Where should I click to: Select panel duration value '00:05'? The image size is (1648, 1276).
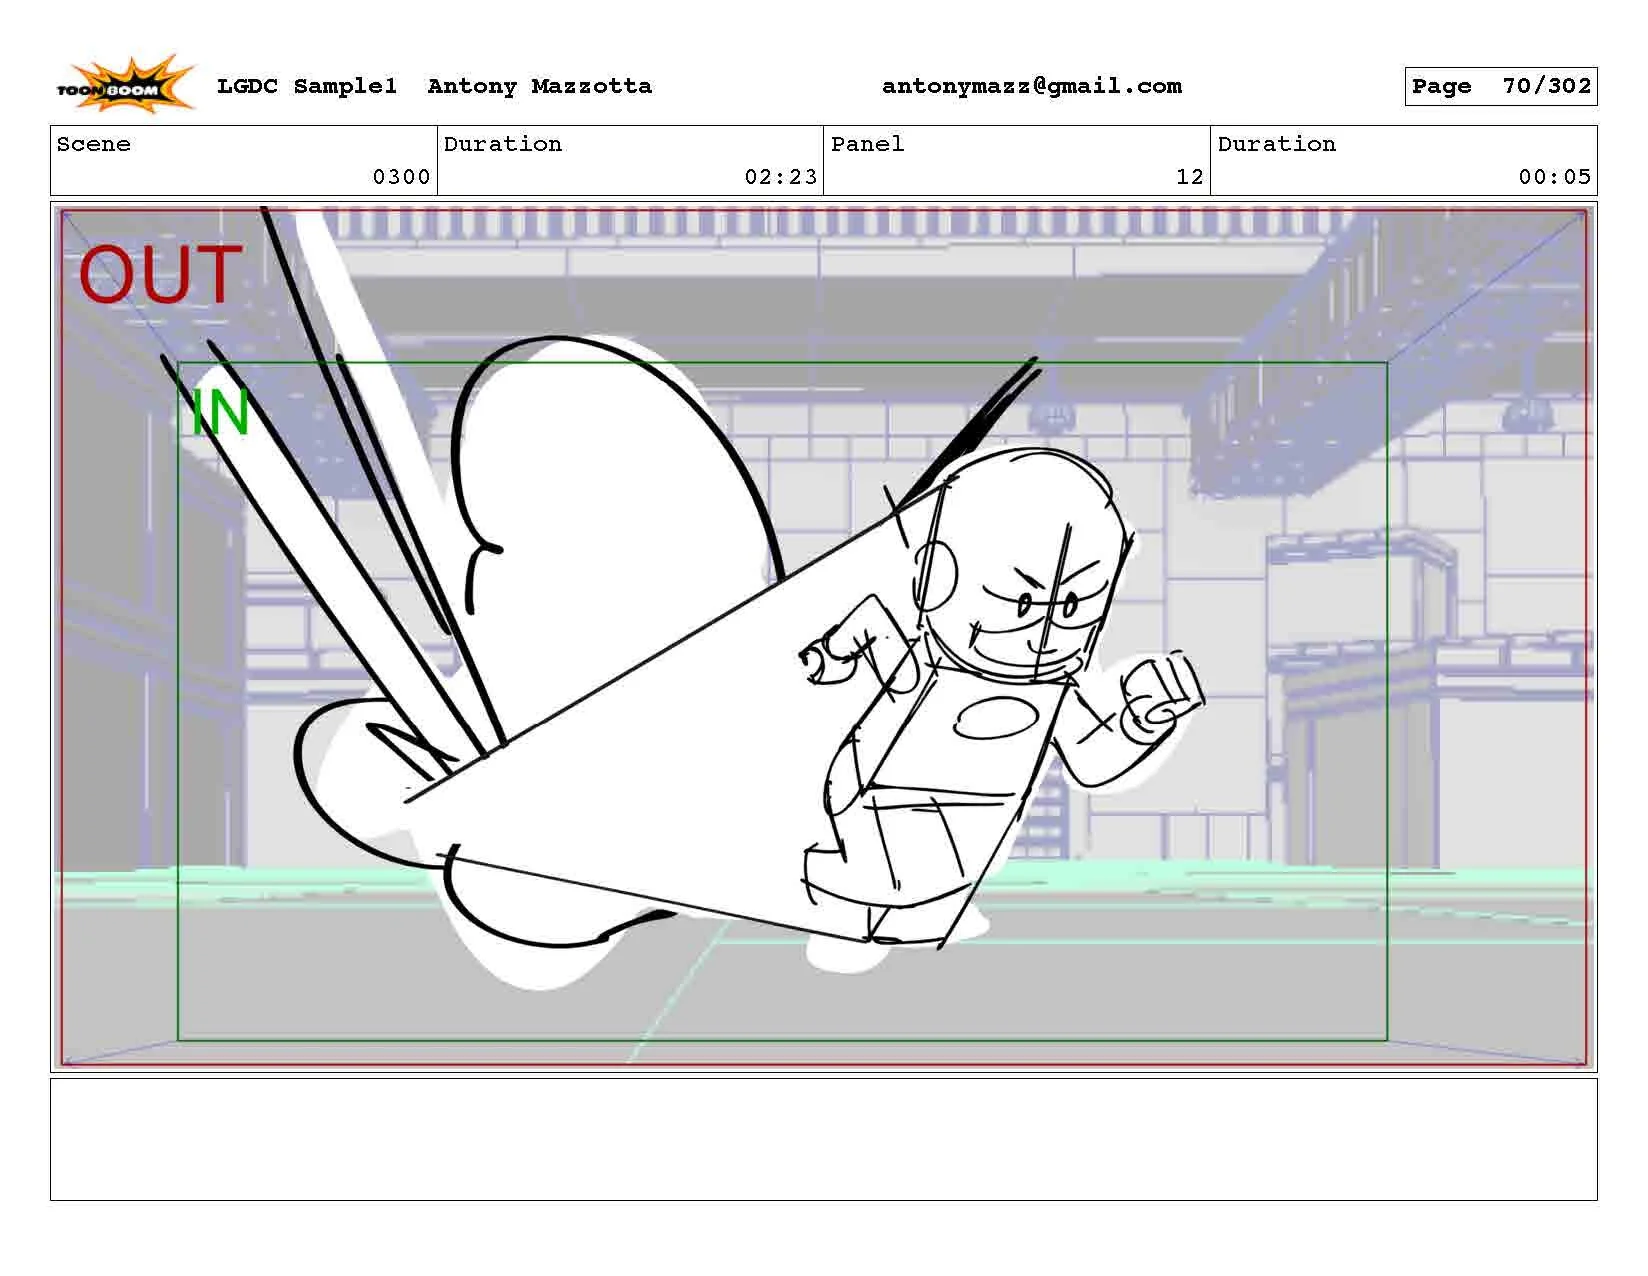1555,177
